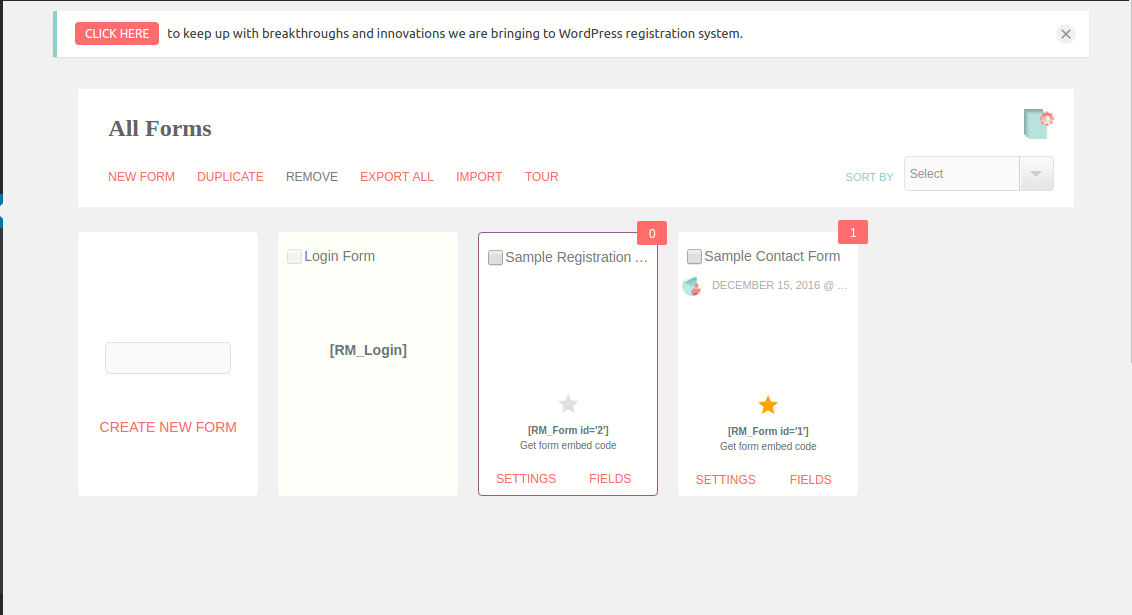Check the Login Form checkbox
Screen dimensions: 1132x615
(294, 256)
